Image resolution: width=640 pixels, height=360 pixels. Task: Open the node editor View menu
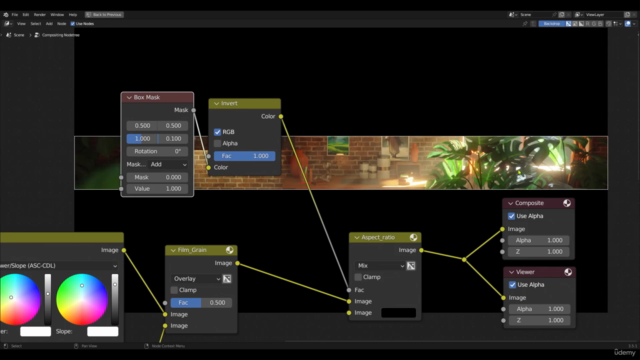21,24
